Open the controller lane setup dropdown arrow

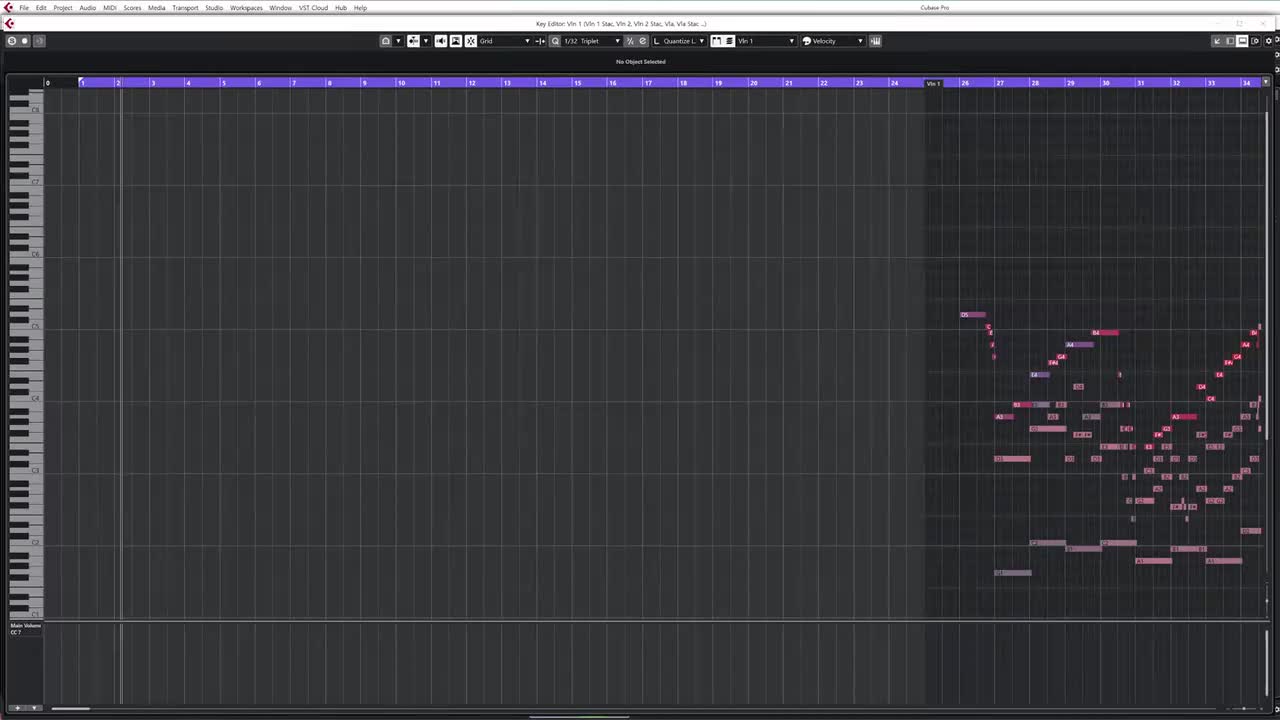pyautogui.click(x=35, y=708)
